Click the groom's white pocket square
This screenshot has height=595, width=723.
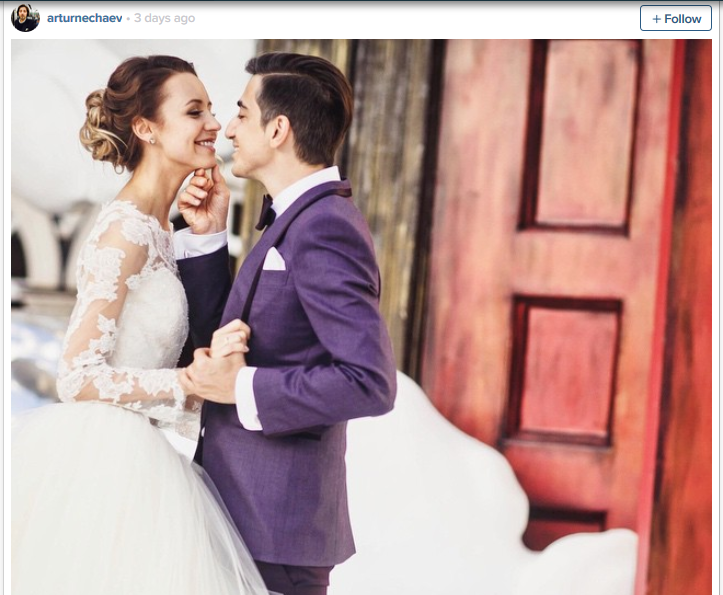274,259
